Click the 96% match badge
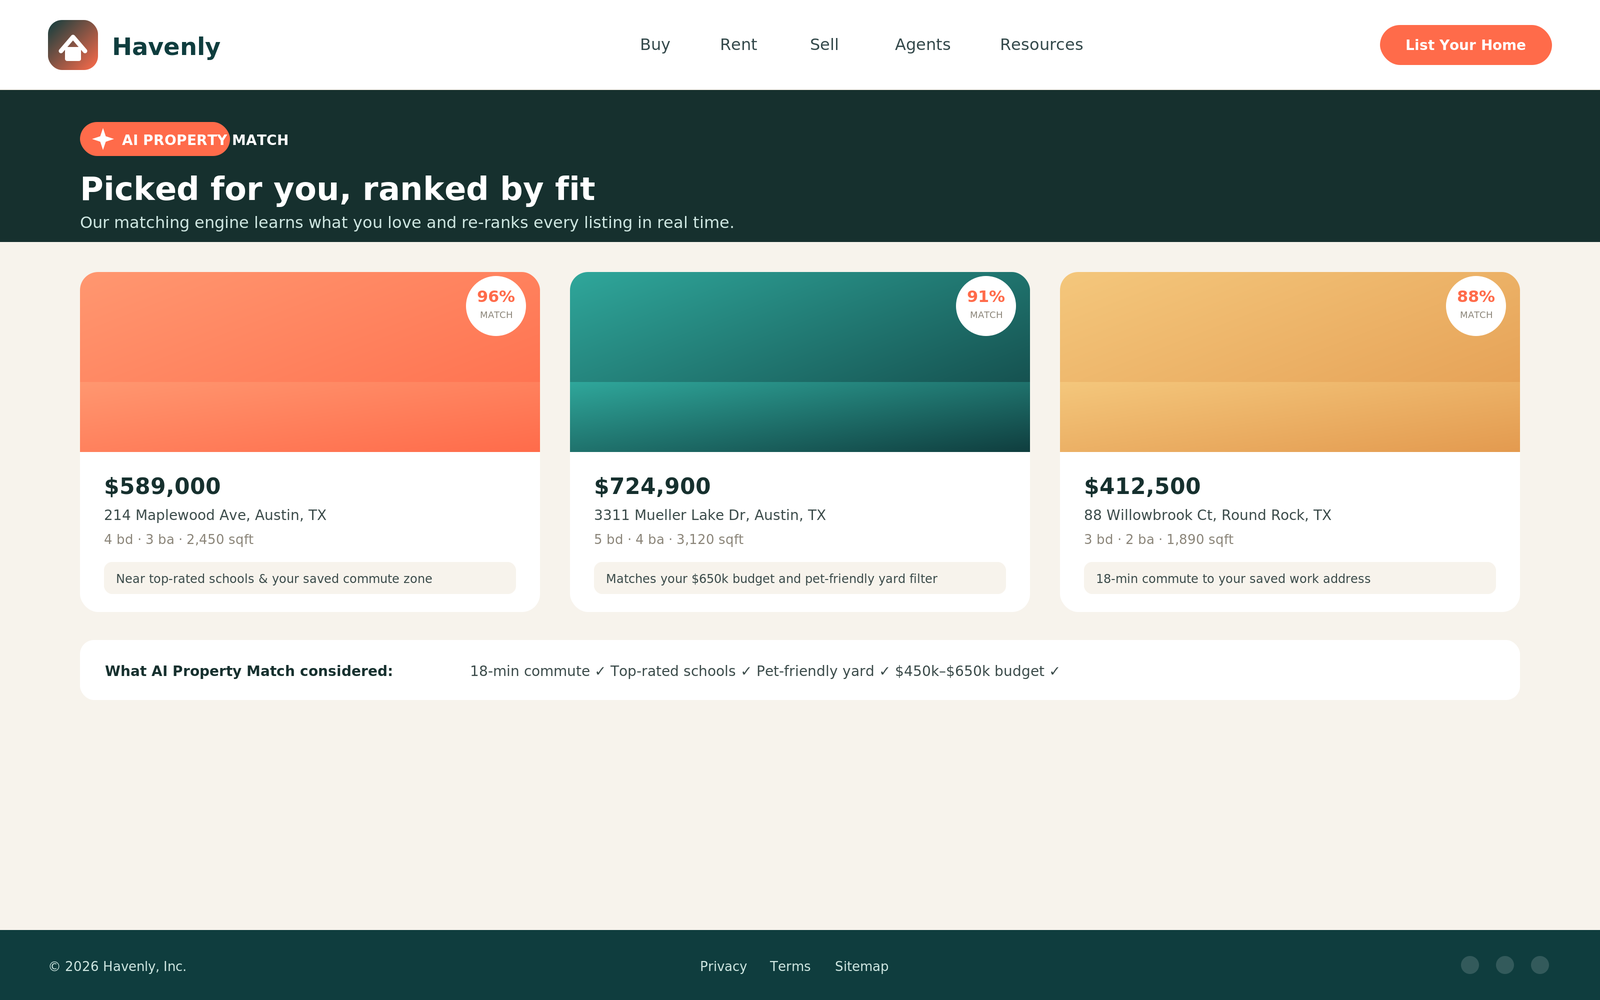 point(496,306)
